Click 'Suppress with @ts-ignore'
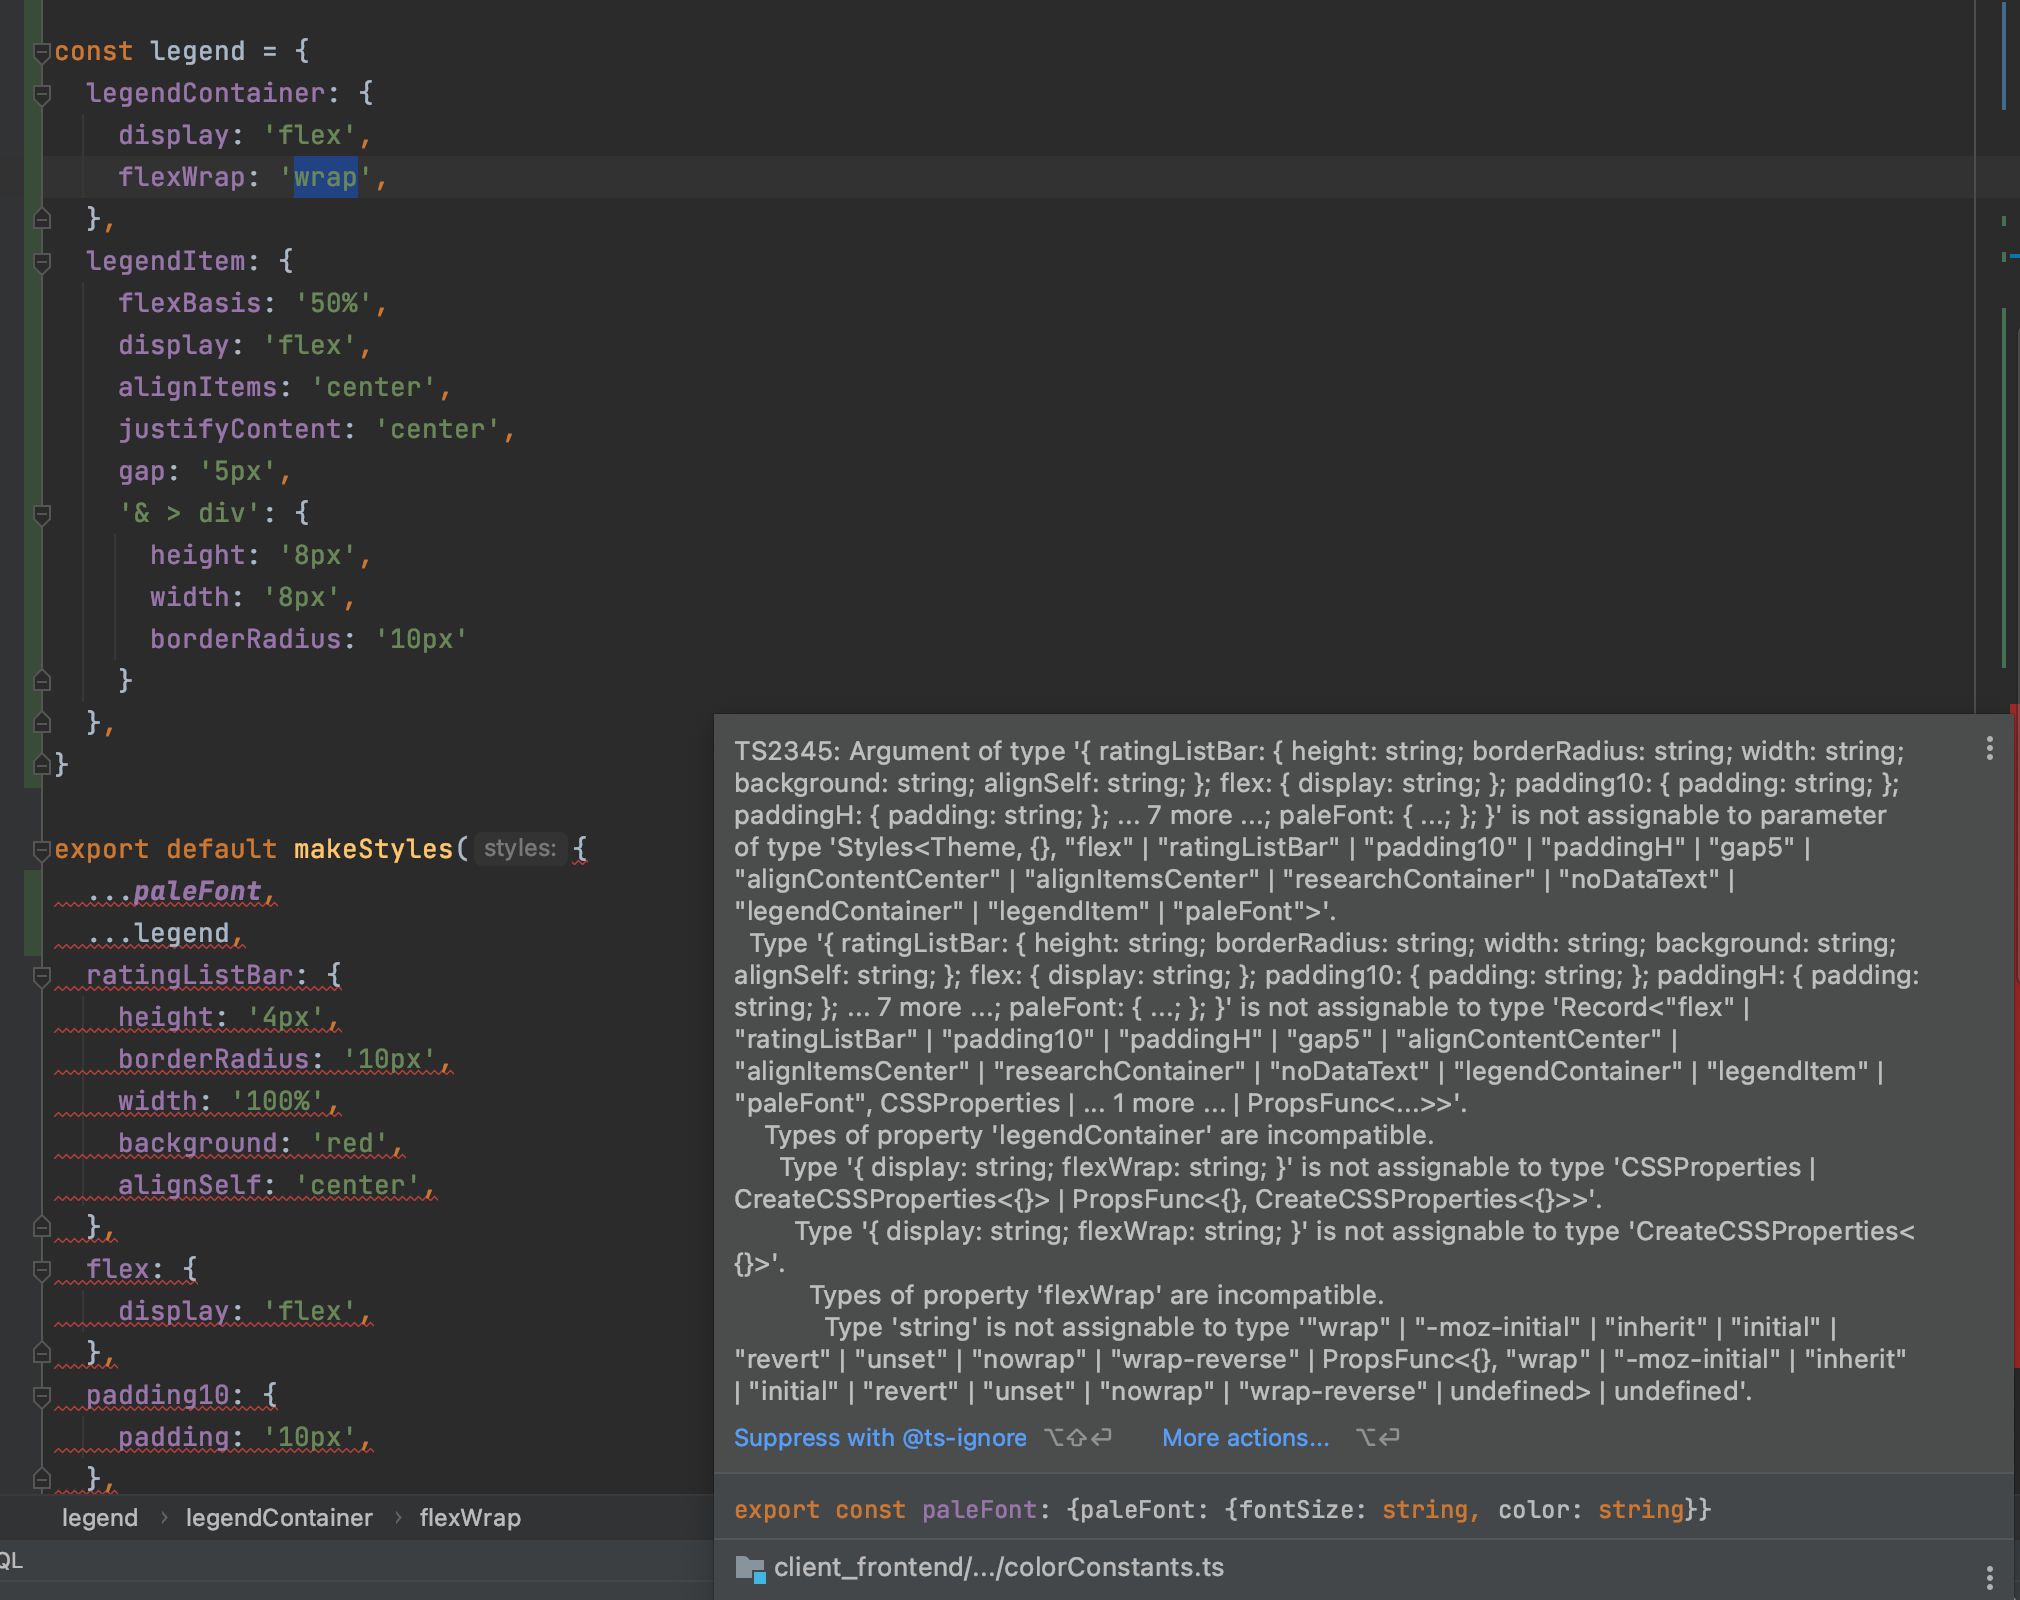Image resolution: width=2020 pixels, height=1600 pixels. 880,1438
